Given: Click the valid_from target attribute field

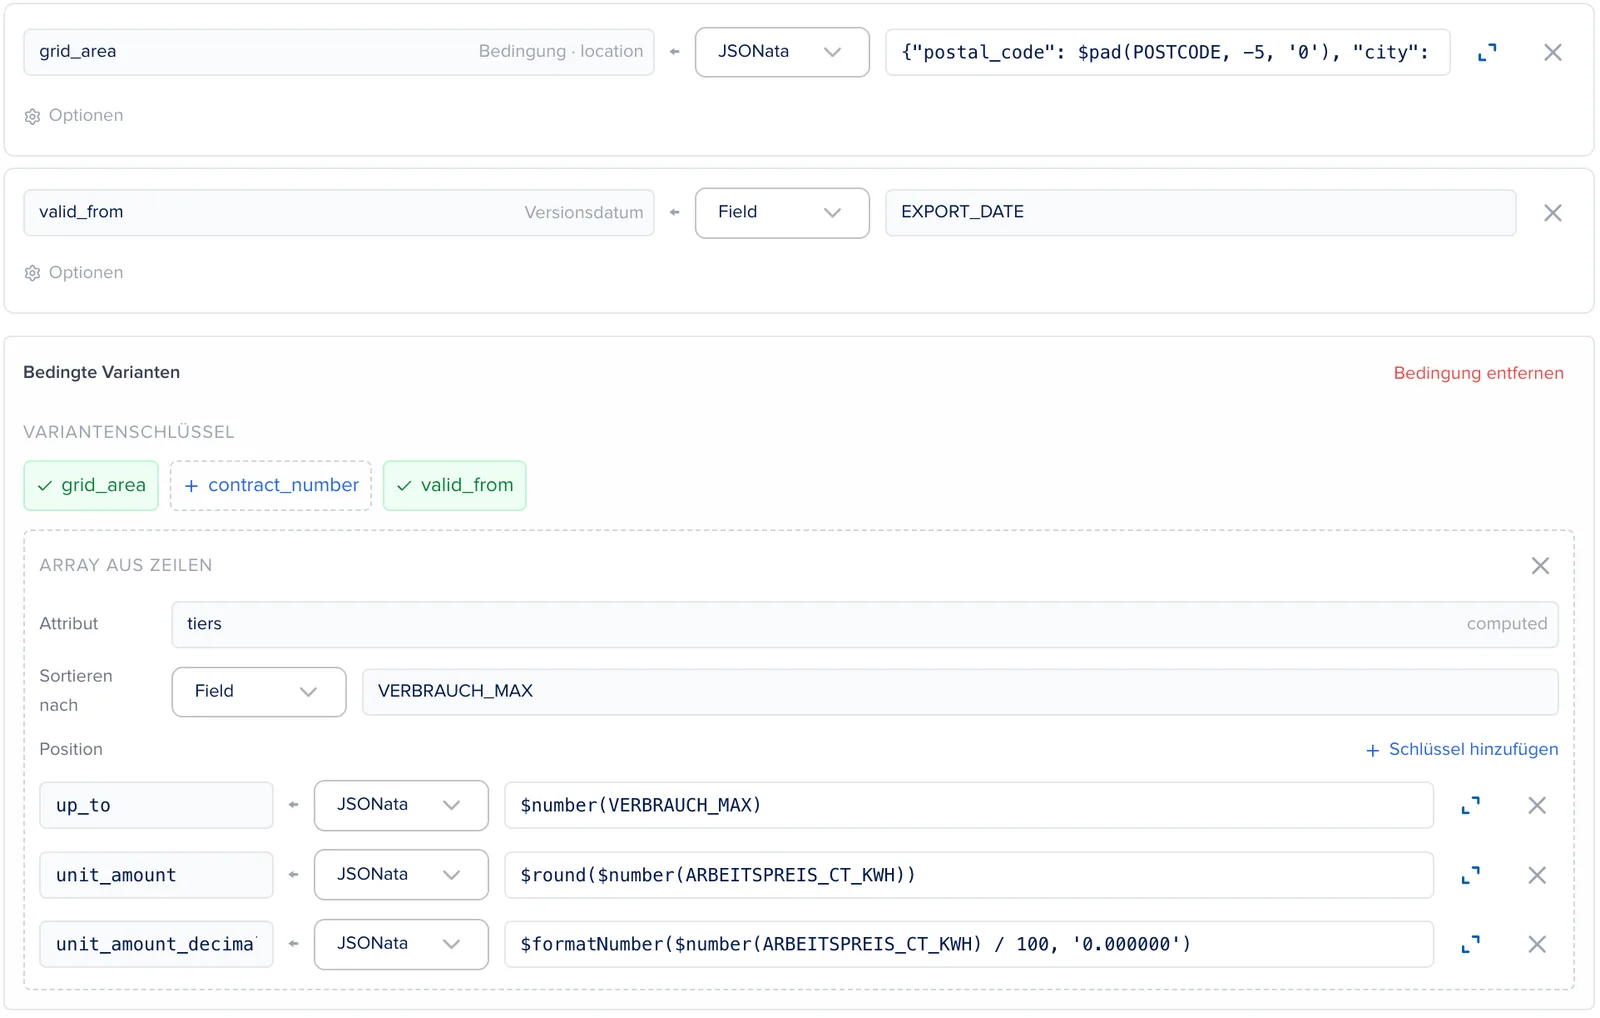Looking at the screenshot, I should (339, 213).
